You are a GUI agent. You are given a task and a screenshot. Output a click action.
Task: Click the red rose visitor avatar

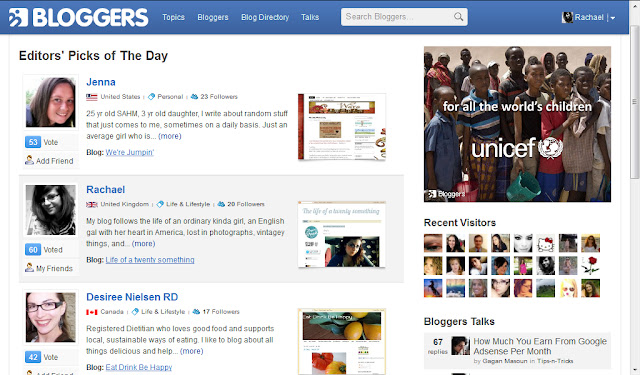pos(590,266)
